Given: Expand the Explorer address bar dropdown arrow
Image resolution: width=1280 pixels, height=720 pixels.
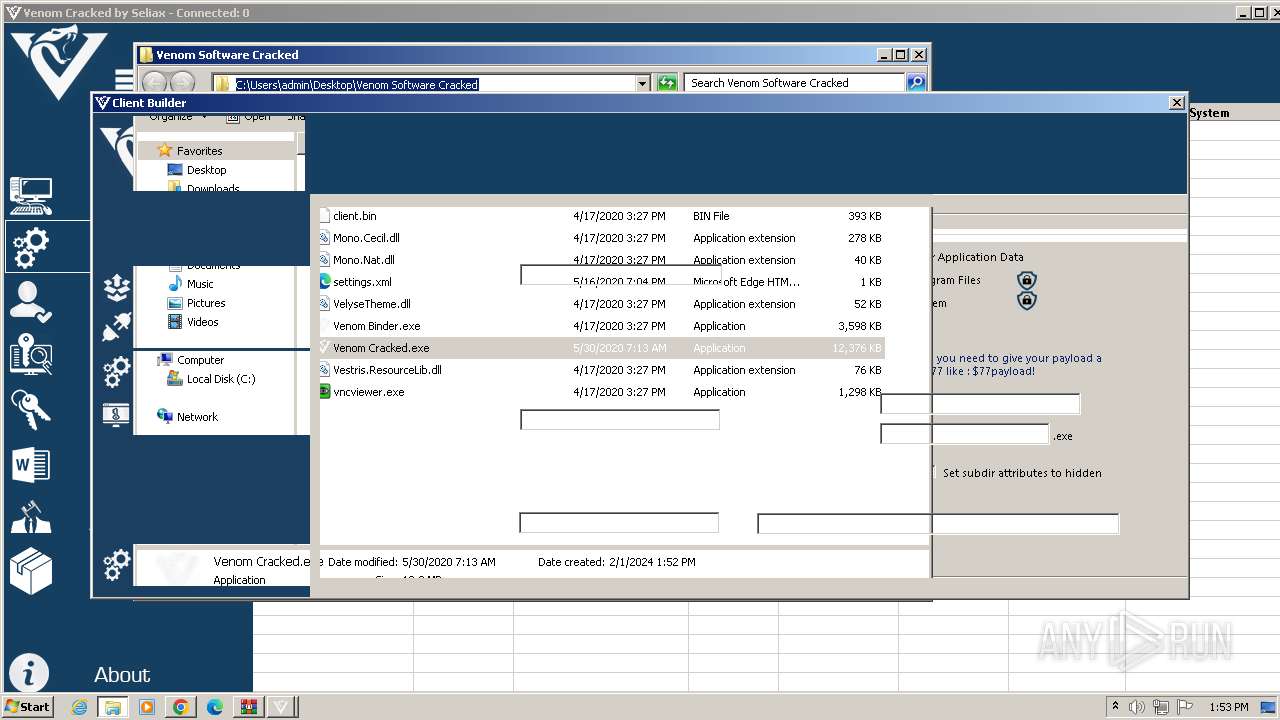Looking at the screenshot, I should [x=642, y=84].
